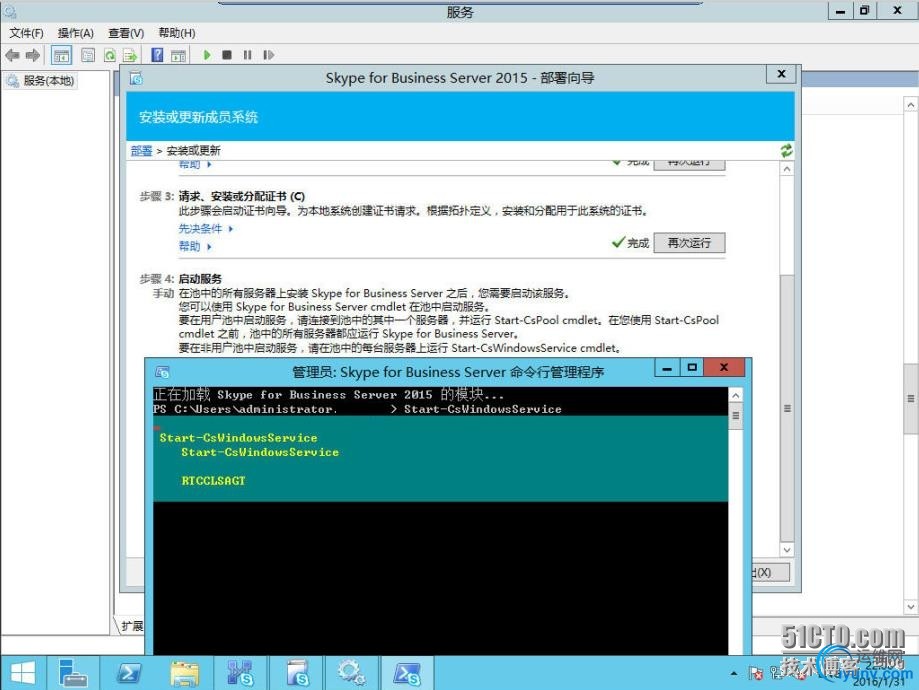Open File Explorer from taskbar
Viewport: 919px width, 690px height.
tap(185, 673)
